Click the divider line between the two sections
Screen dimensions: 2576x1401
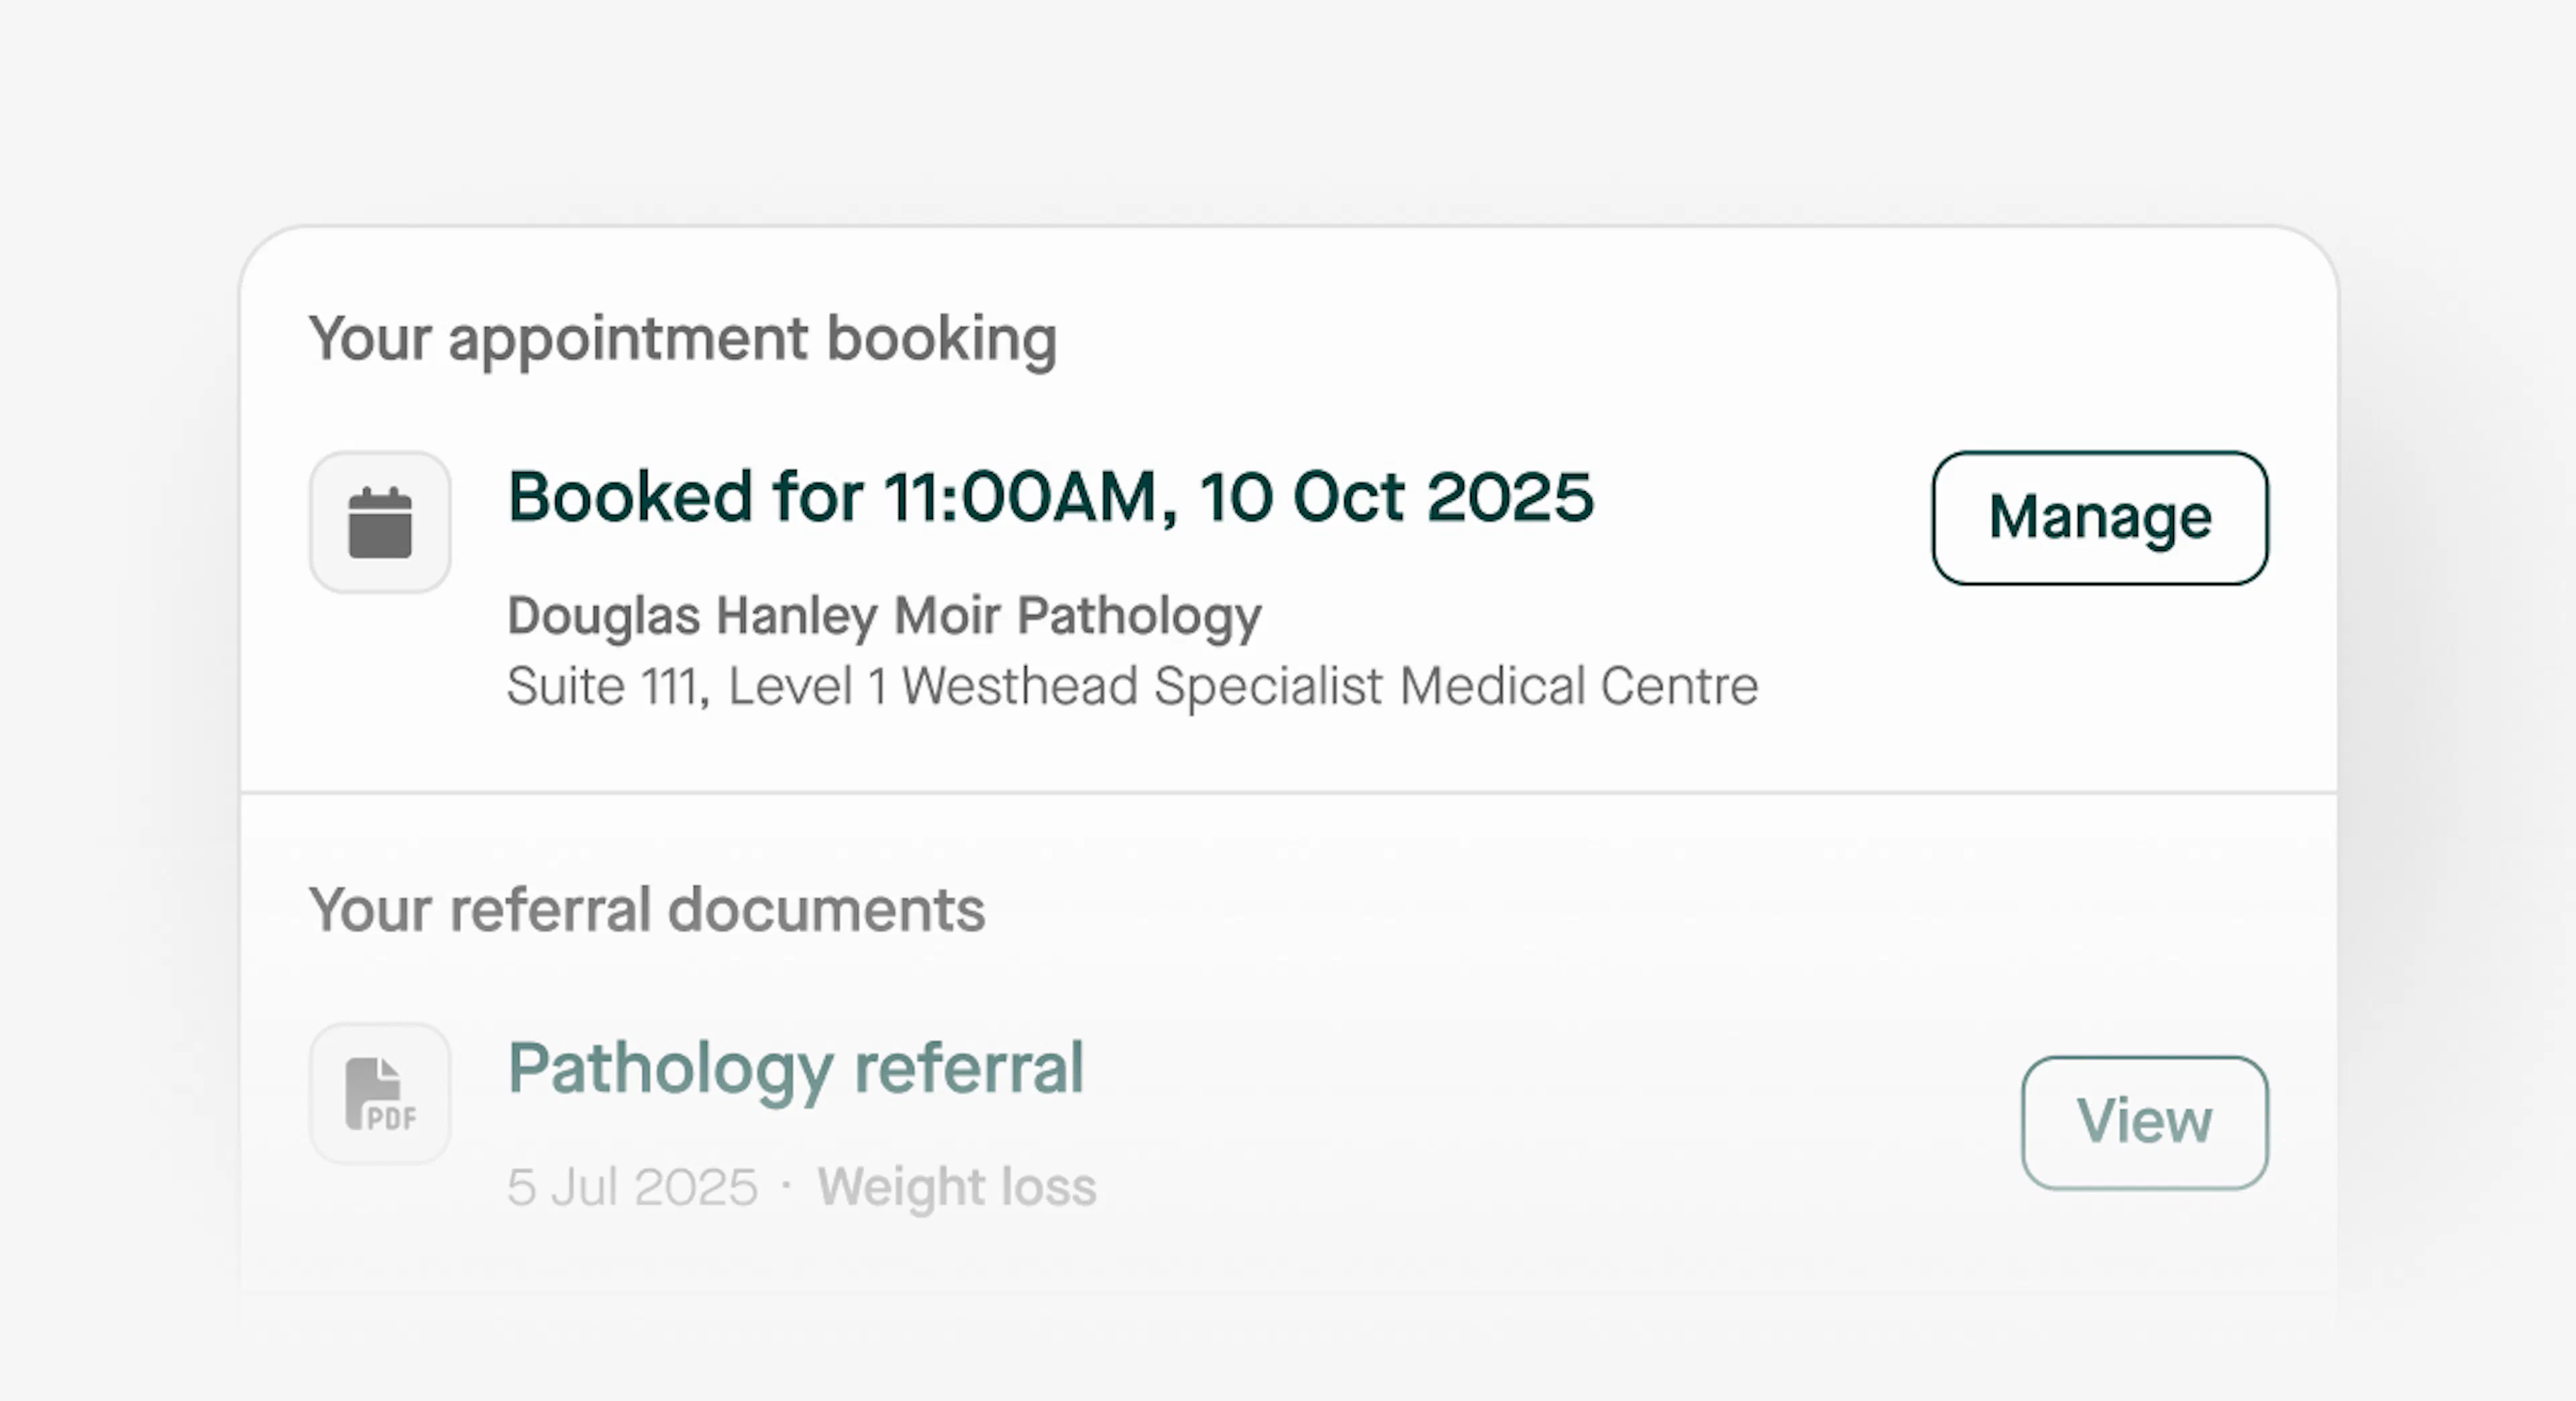click(1288, 793)
